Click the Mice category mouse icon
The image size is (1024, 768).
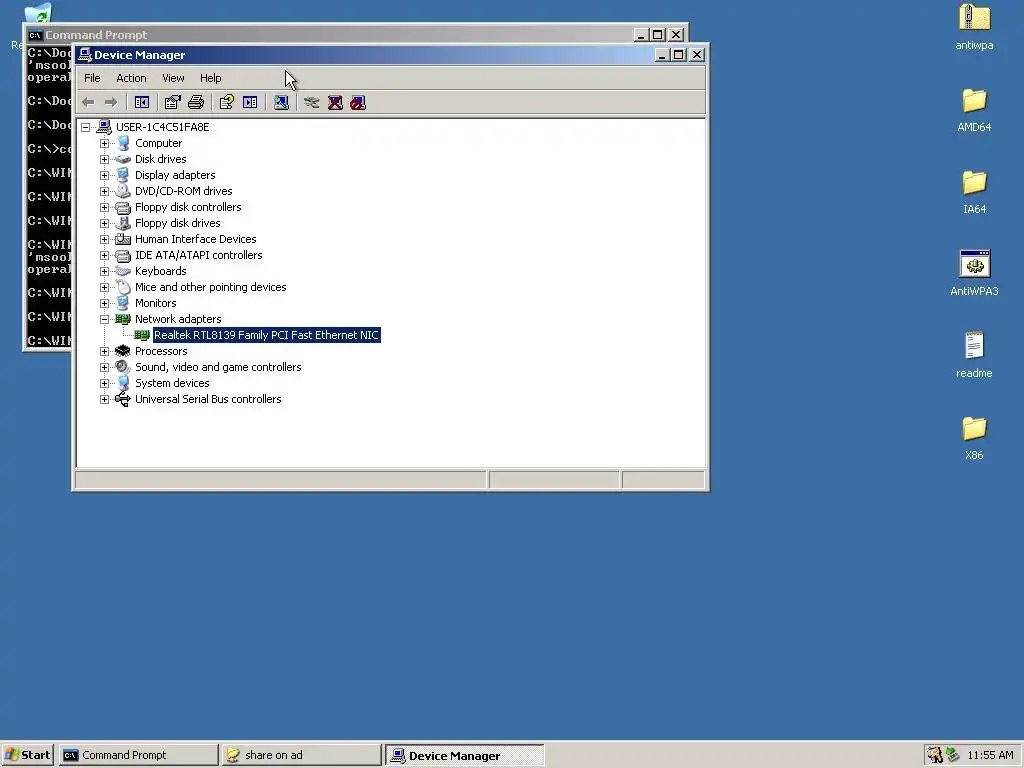(123, 287)
